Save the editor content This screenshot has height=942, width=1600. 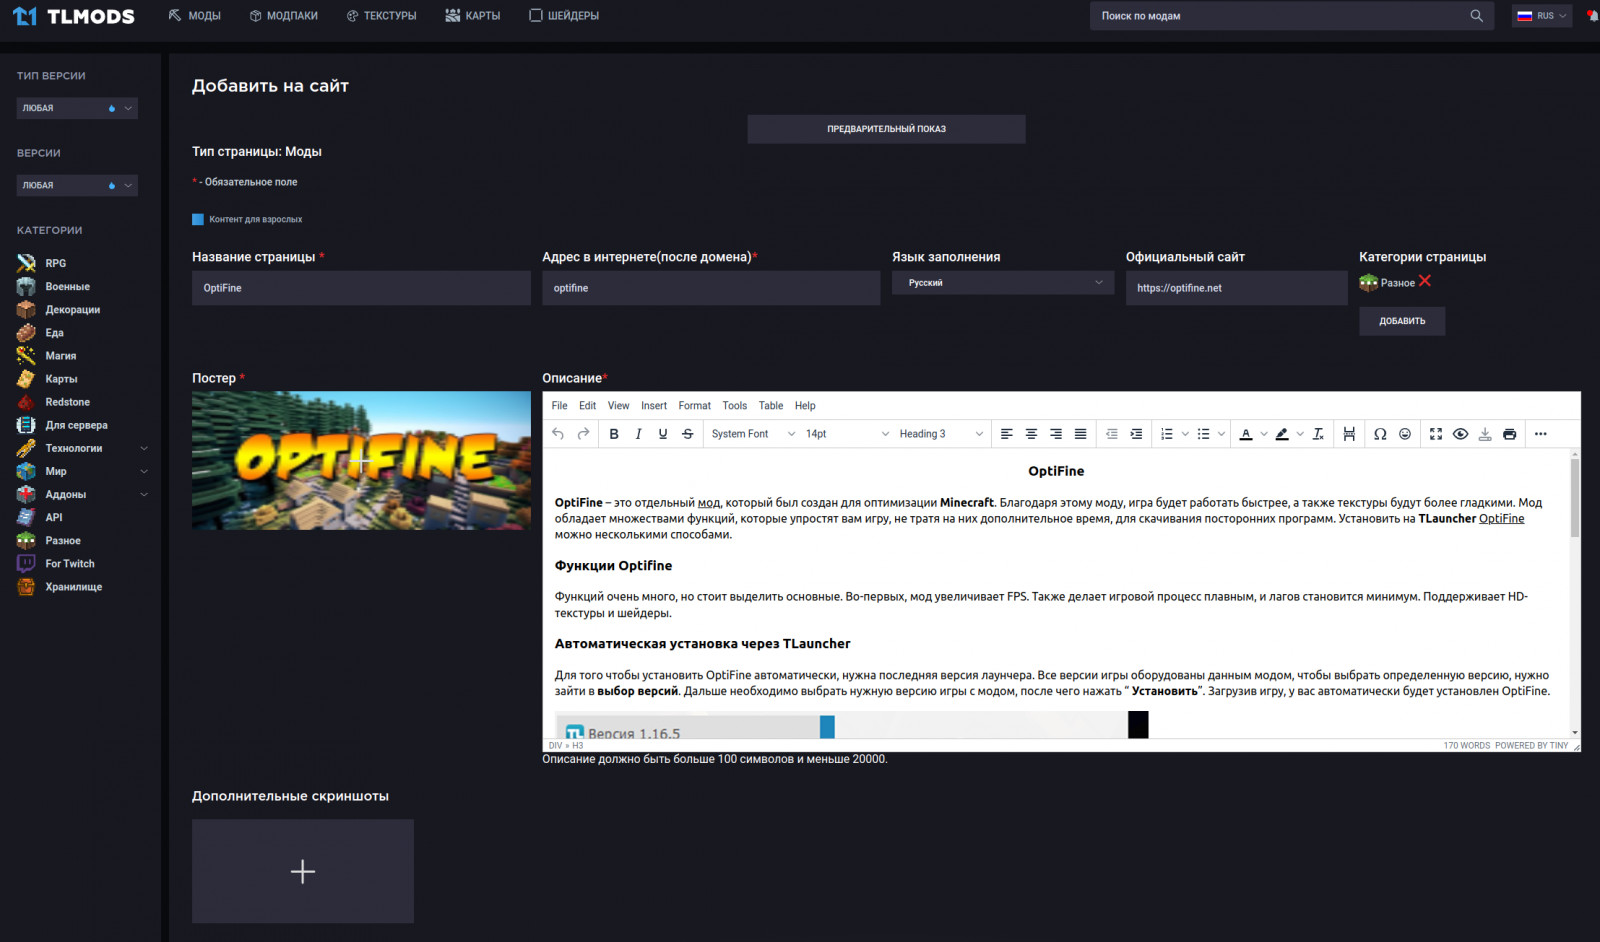[1485, 434]
